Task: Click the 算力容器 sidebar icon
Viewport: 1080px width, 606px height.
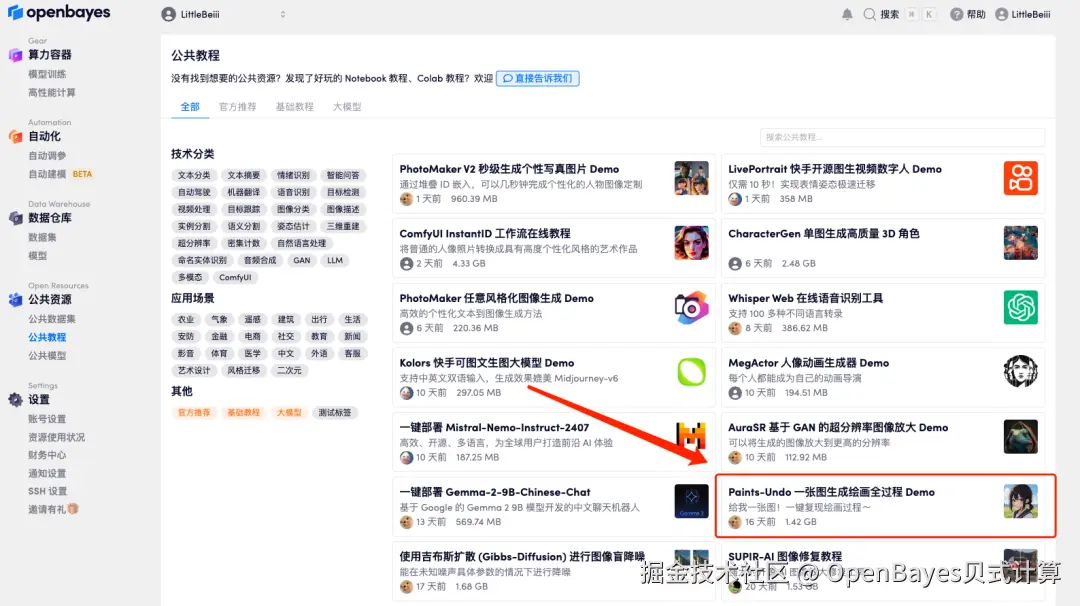Action: pos(15,55)
